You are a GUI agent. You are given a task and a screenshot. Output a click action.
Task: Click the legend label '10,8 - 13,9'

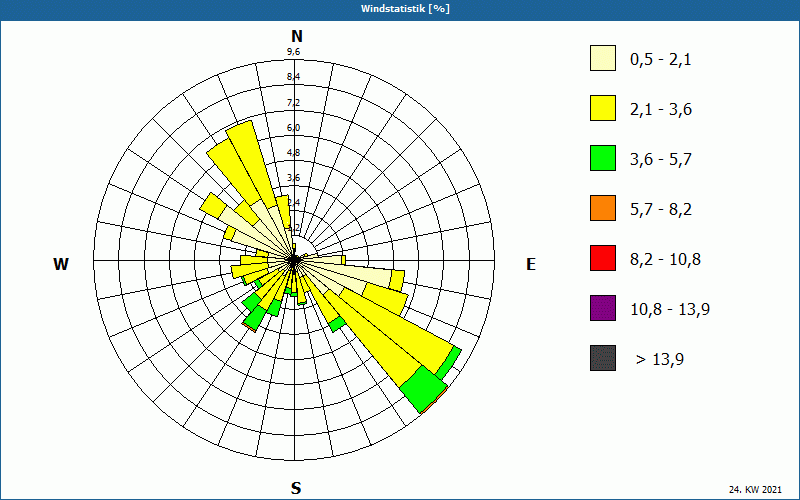(x=670, y=310)
